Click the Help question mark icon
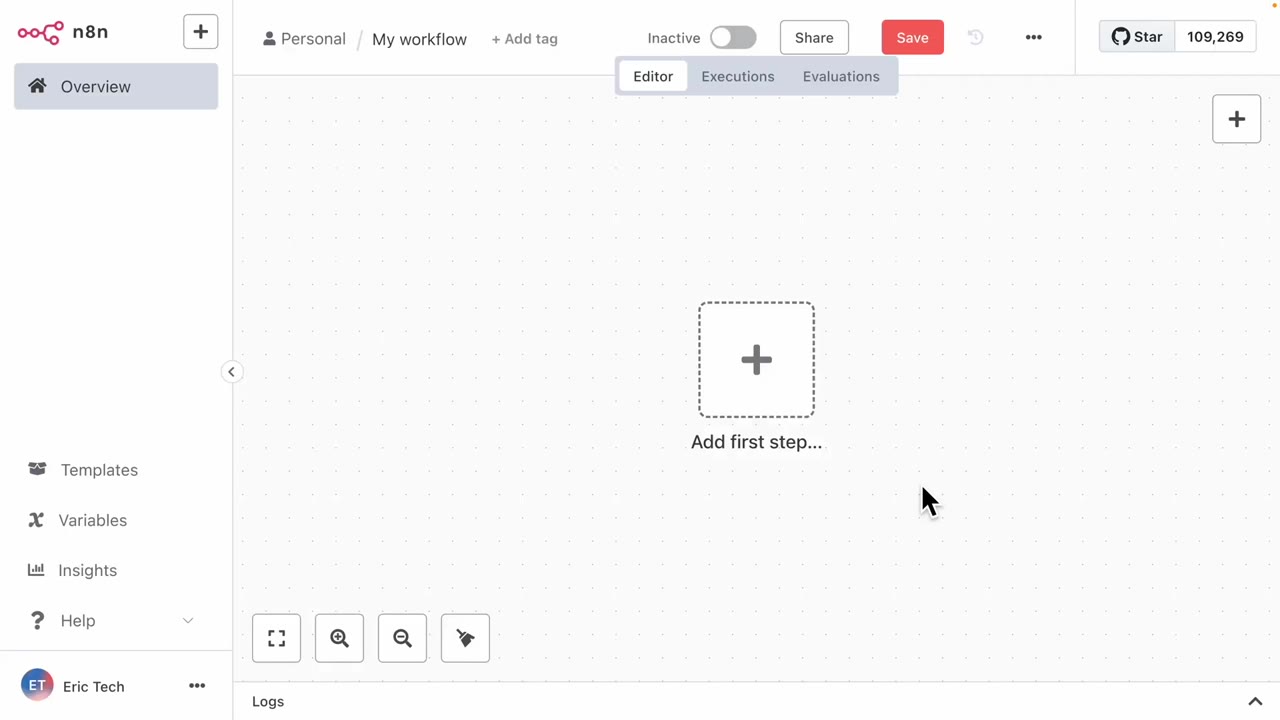 coord(37,621)
